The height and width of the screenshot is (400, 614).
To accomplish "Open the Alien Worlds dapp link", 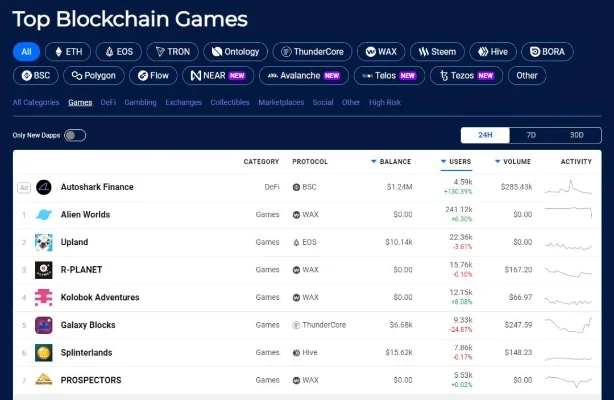I will (x=85, y=215).
